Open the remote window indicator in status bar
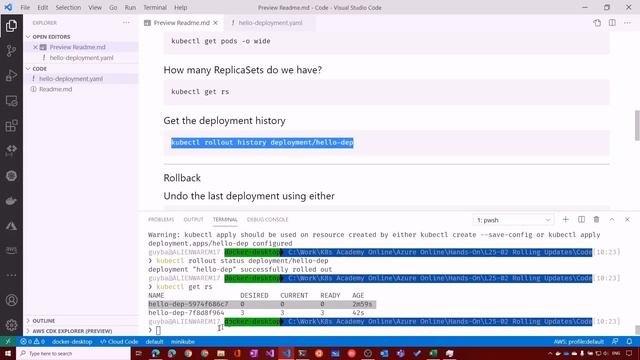The height and width of the screenshot is (360, 640). (x=8, y=342)
